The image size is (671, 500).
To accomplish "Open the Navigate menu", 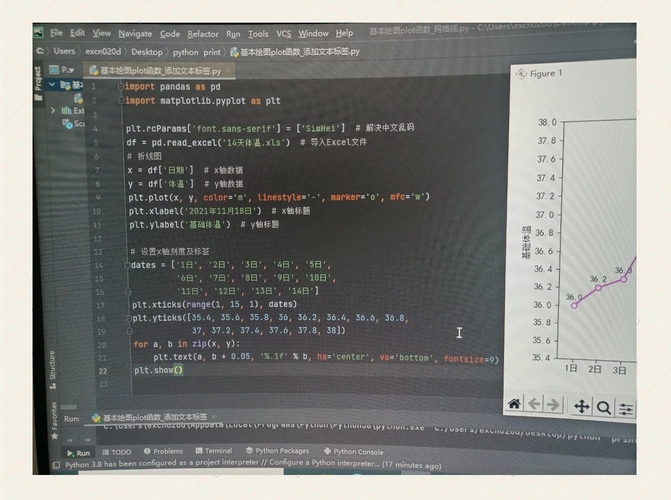I will point(135,34).
